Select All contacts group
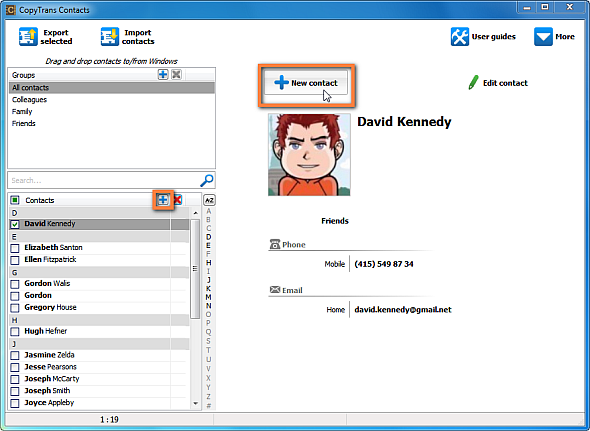This screenshot has height=431, width=590. tap(112, 88)
